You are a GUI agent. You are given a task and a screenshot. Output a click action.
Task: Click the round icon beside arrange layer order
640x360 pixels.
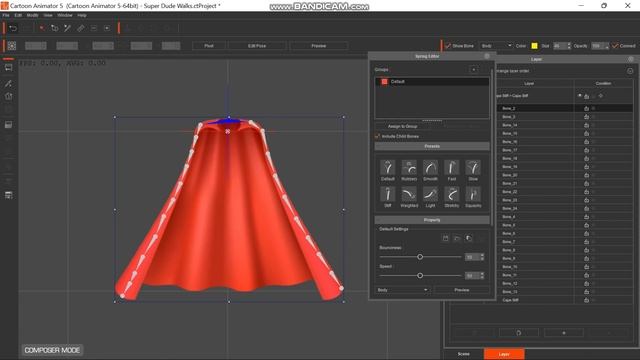(x=630, y=71)
